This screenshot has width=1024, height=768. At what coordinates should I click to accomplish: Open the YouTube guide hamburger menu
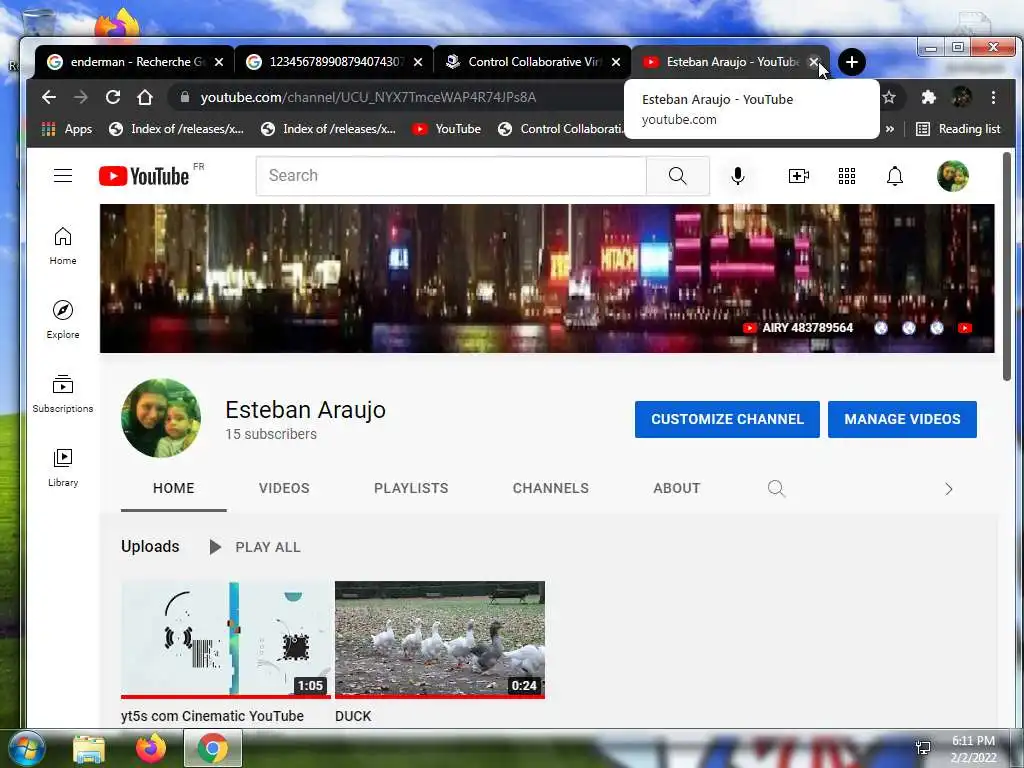tap(63, 176)
